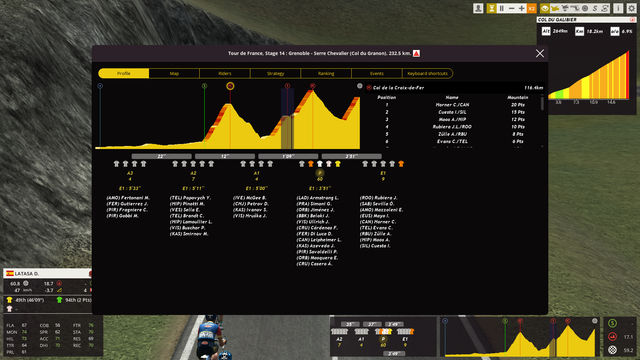Screen dimensions: 640x360
Task: Select rider Rubiera J. in E1 group
Action: tap(378, 198)
